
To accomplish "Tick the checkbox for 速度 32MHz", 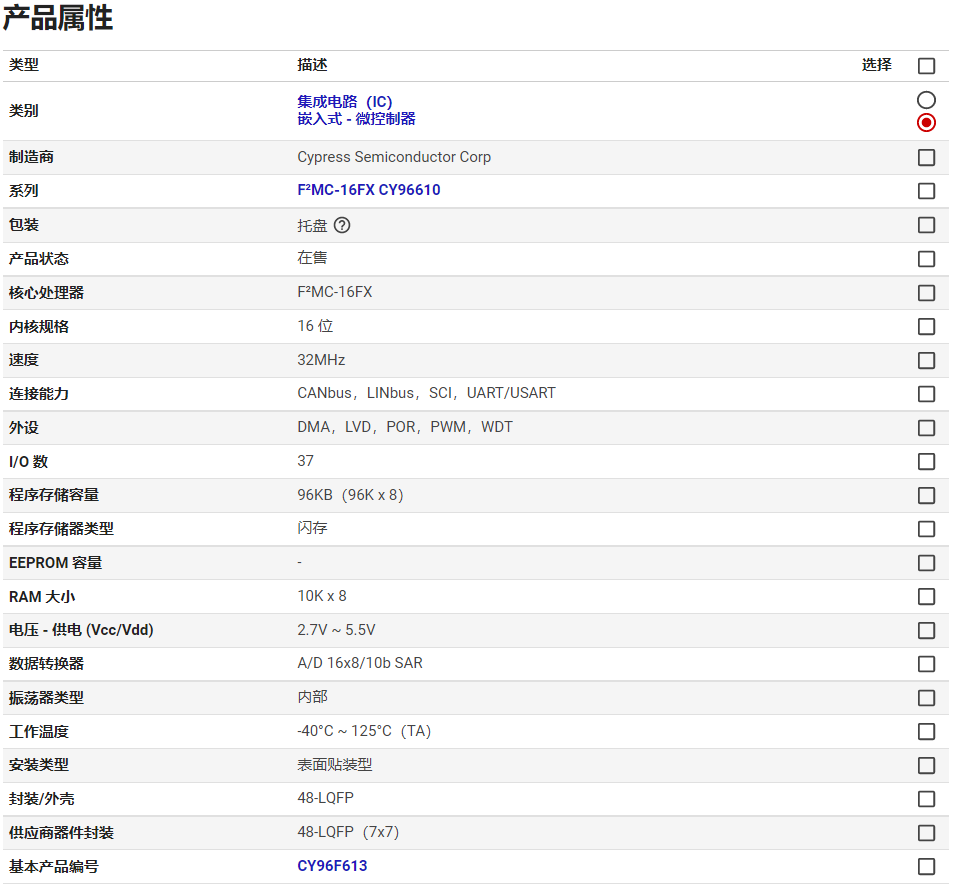I will tap(926, 360).
